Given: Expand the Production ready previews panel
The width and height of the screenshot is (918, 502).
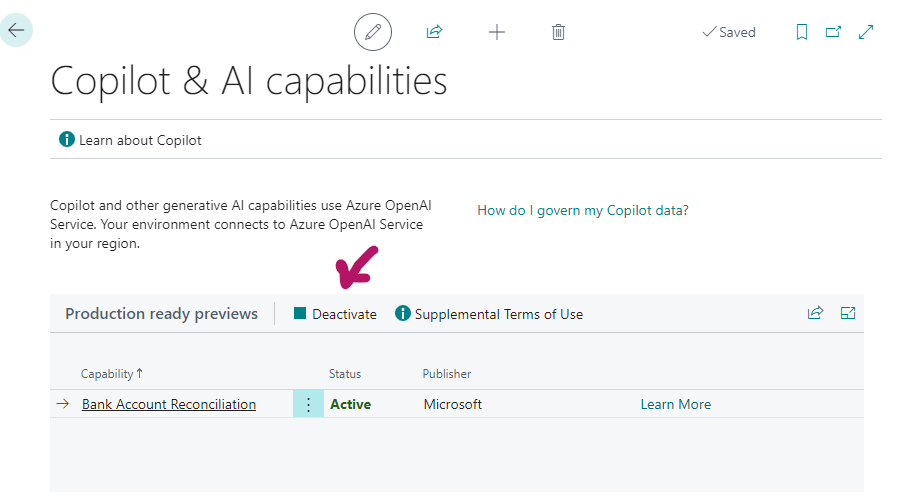Looking at the screenshot, I should 848,313.
